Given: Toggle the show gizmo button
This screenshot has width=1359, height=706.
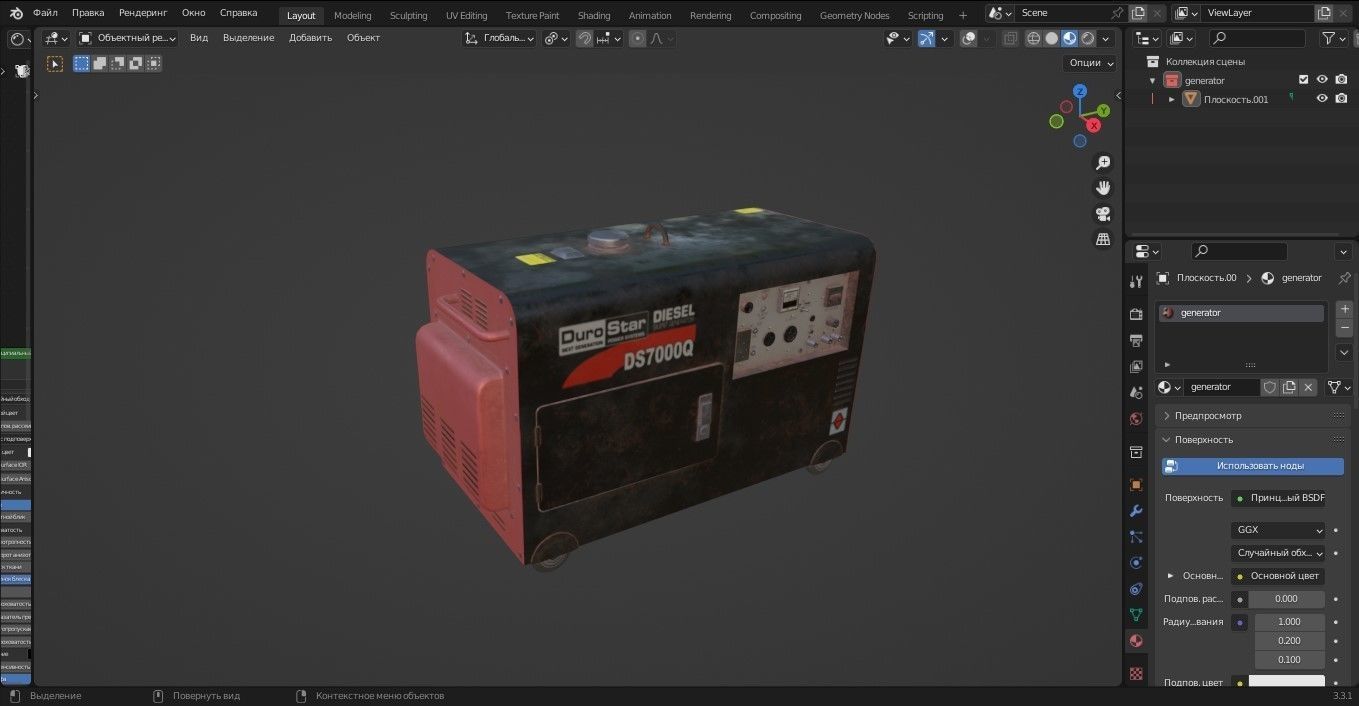Looking at the screenshot, I should click(927, 38).
